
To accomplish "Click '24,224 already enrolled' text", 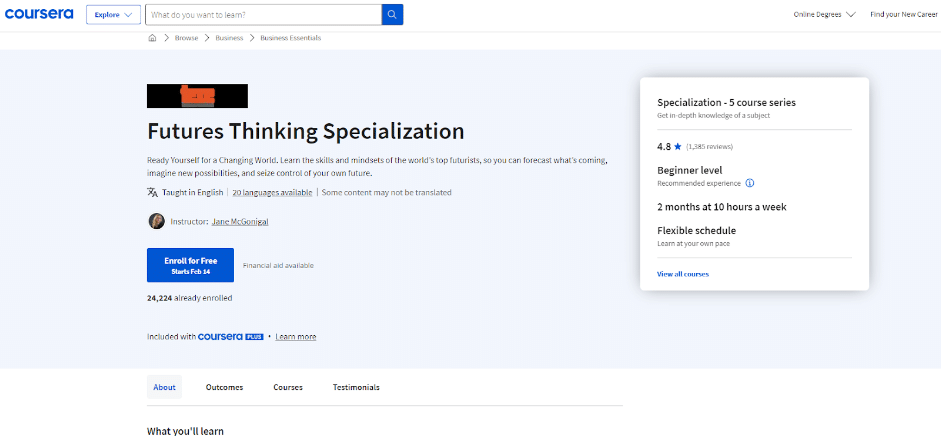I will coord(190,298).
